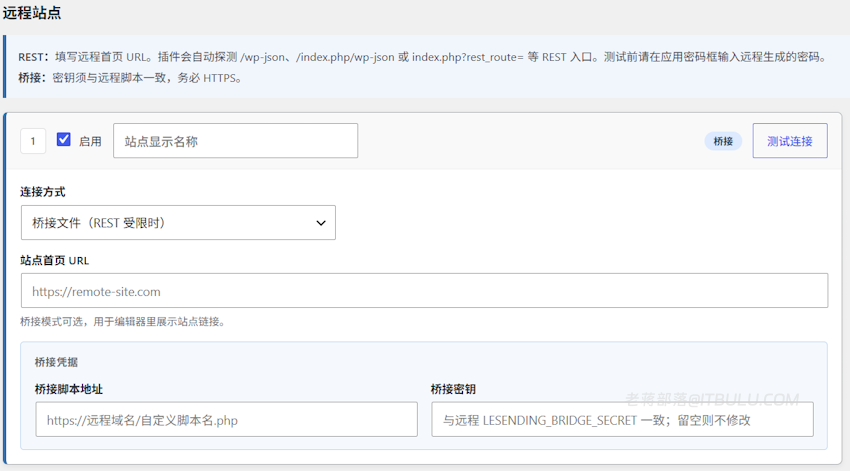The image size is (850, 471).
Task: Focus the 桥接脚本地址 input field
Action: 227,420
